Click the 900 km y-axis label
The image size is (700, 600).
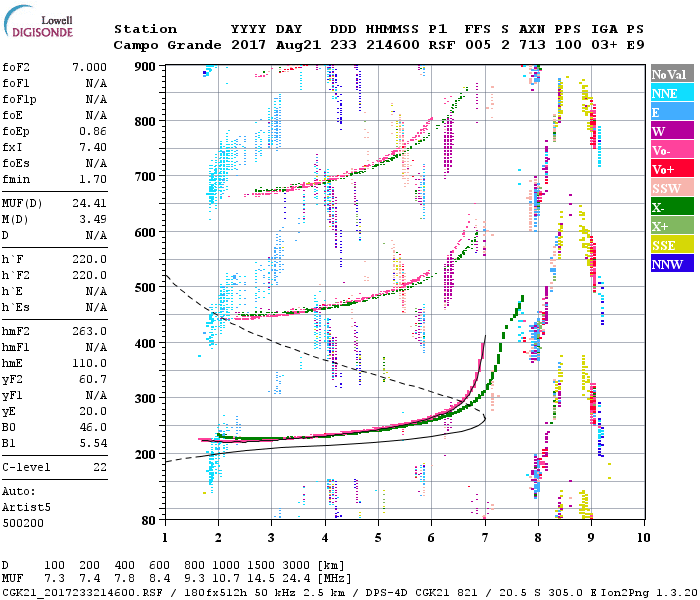click(145, 66)
